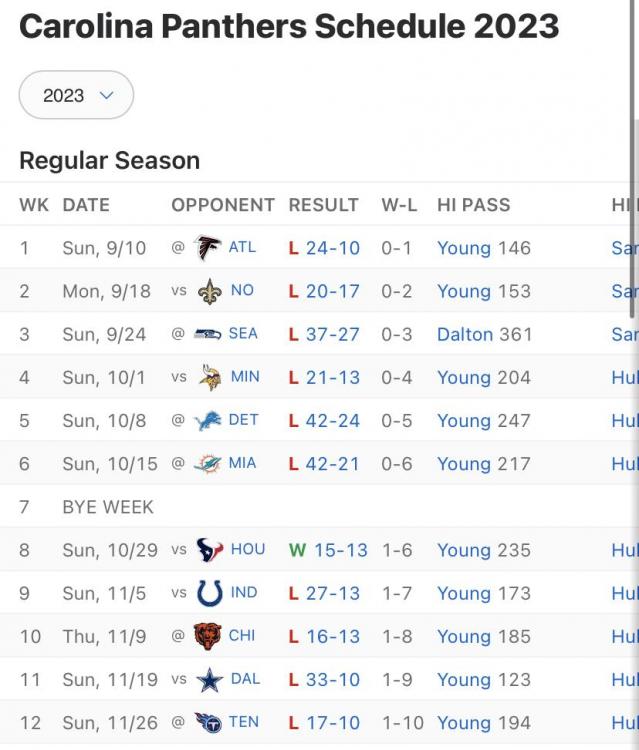
Task: Click the Dallas Cowboys star logo
Action: 209,680
